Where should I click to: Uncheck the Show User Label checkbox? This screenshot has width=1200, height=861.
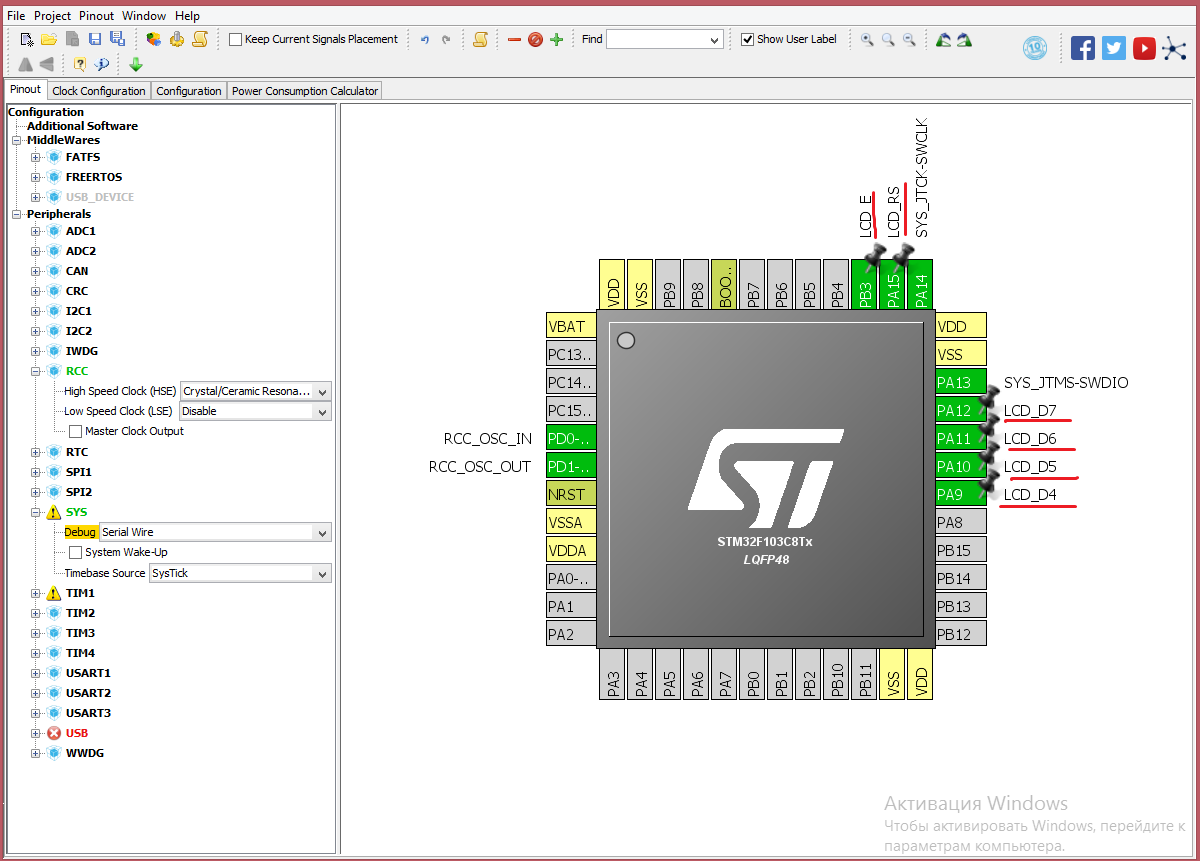748,40
